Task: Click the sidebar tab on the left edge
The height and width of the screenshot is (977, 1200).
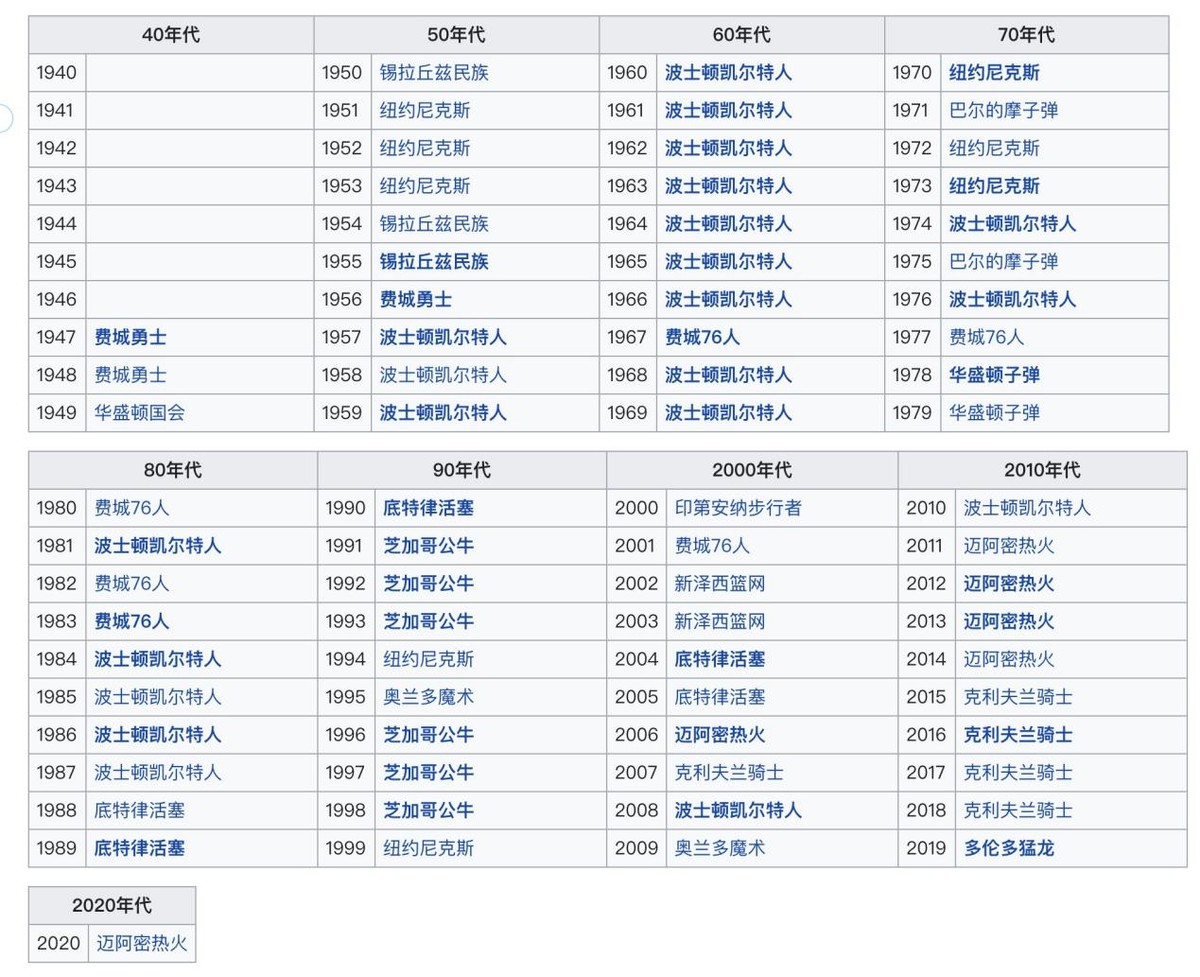Action: (4, 118)
